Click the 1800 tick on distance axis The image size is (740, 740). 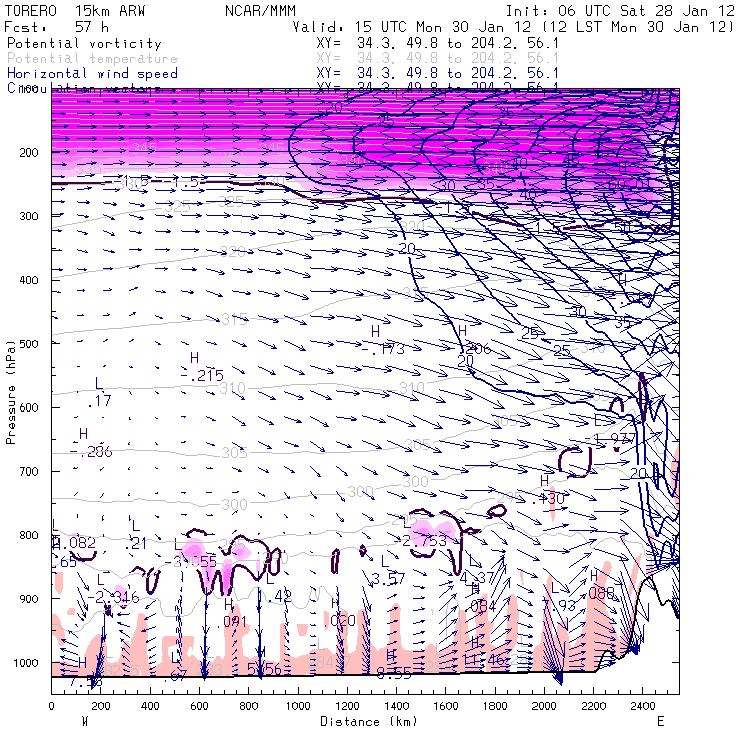495,706
